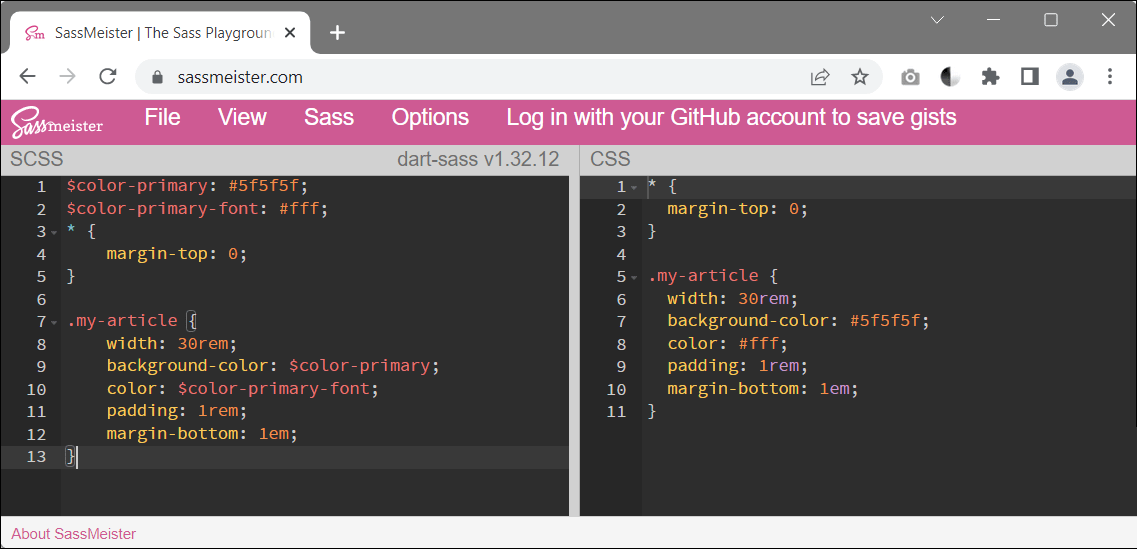Open the View menu
Screen dimensions: 1137x549
(x=242, y=117)
